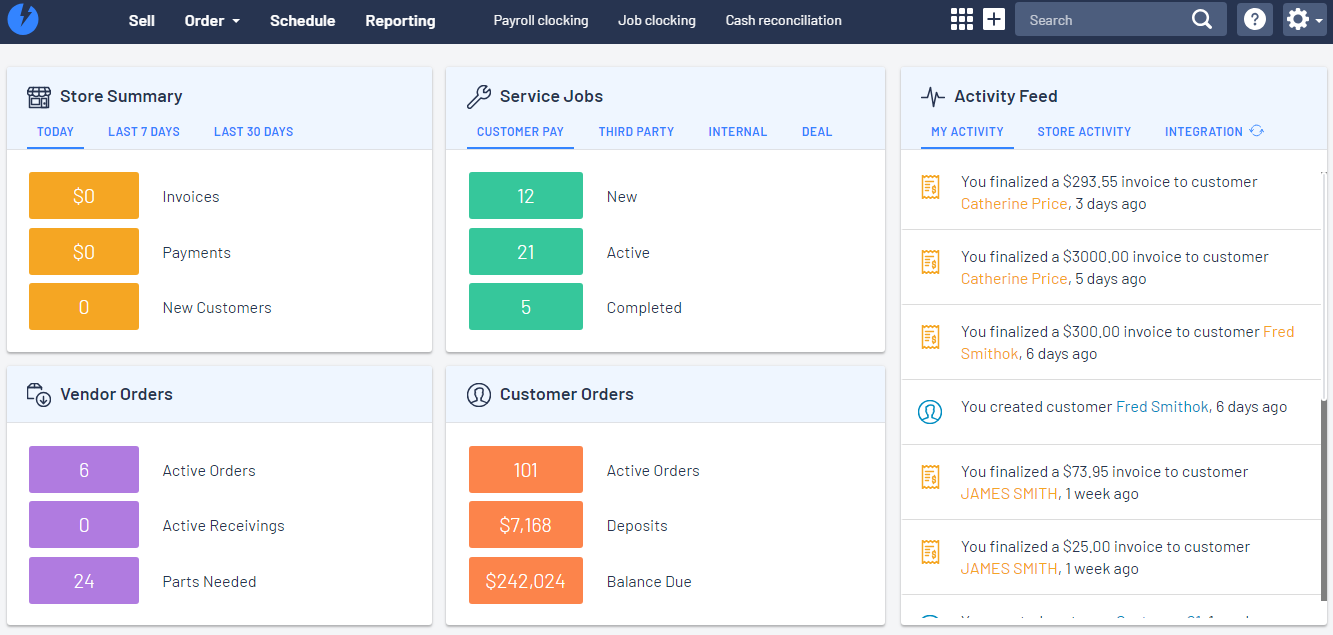Click the Vendor Orders box icon
The height and width of the screenshot is (635, 1333).
[39, 394]
